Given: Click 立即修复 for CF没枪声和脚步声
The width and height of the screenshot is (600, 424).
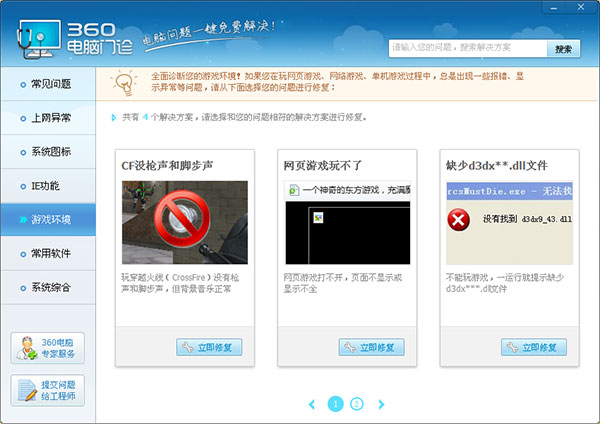Looking at the screenshot, I should click(x=209, y=347).
